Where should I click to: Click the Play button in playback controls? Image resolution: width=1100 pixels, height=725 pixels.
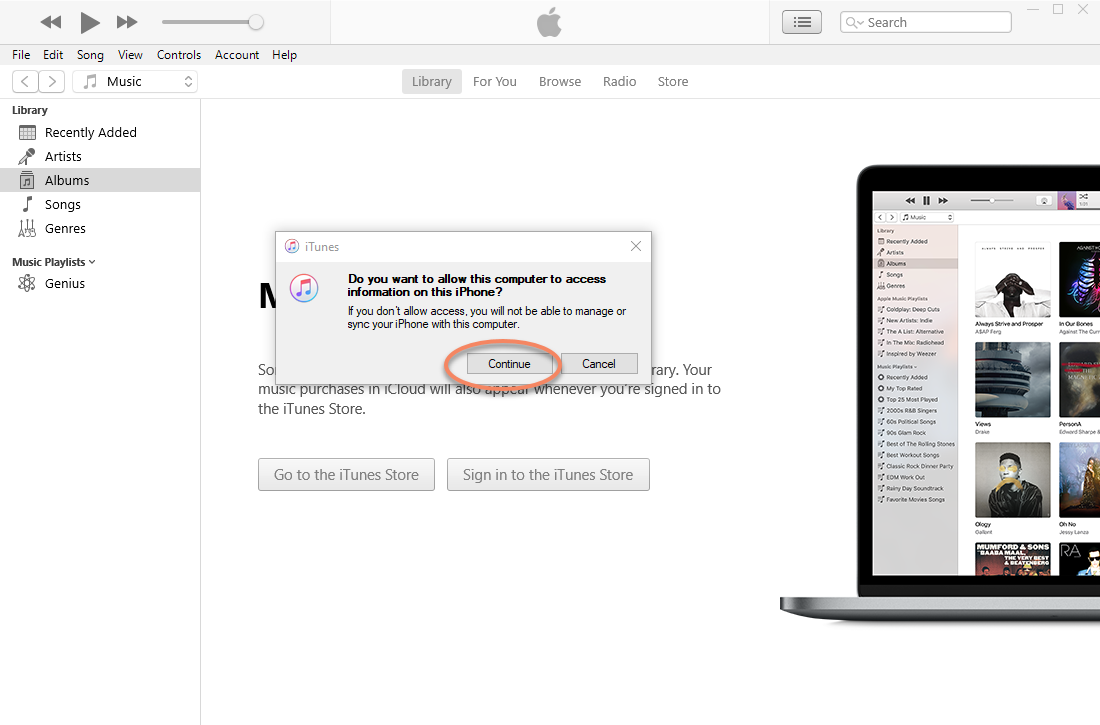click(x=90, y=22)
